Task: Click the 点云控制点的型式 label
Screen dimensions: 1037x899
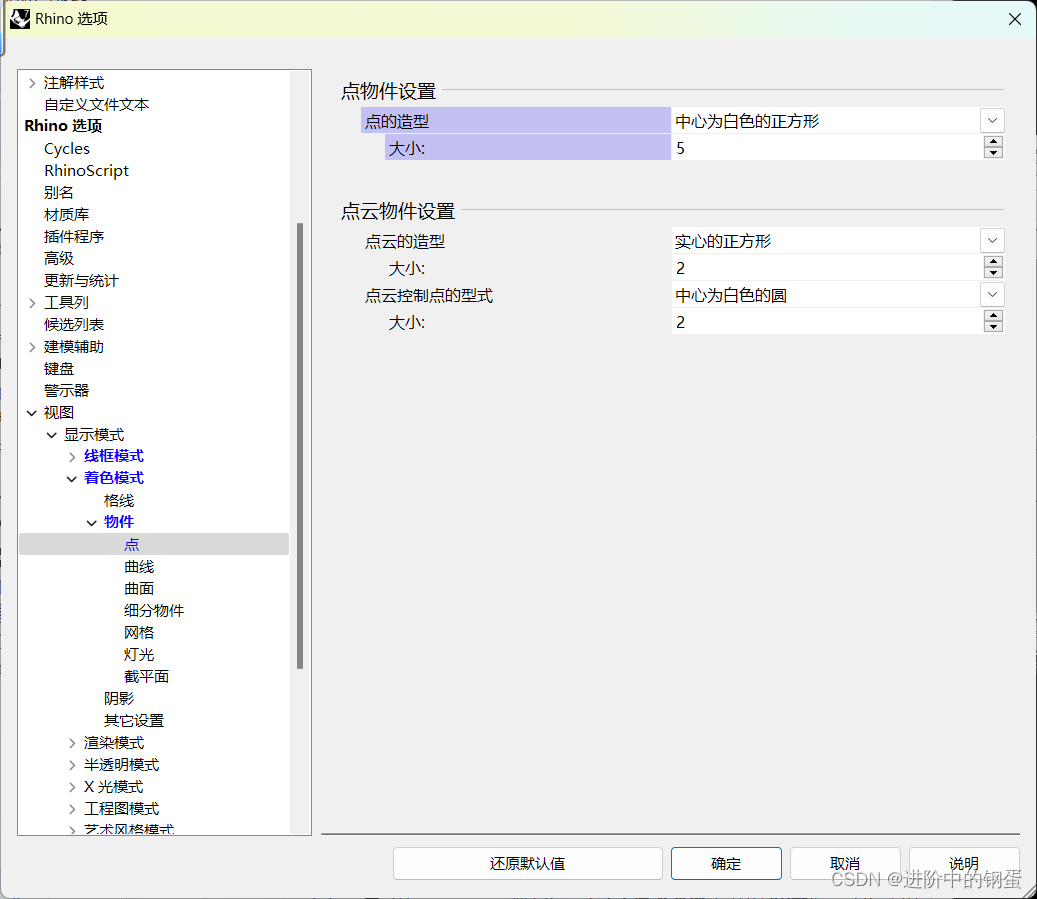Action: (429, 296)
